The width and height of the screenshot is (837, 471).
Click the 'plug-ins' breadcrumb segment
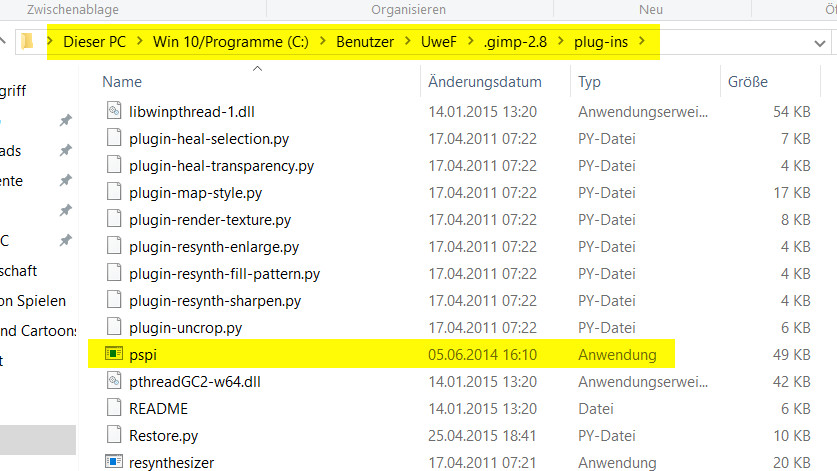pyautogui.click(x=601, y=42)
